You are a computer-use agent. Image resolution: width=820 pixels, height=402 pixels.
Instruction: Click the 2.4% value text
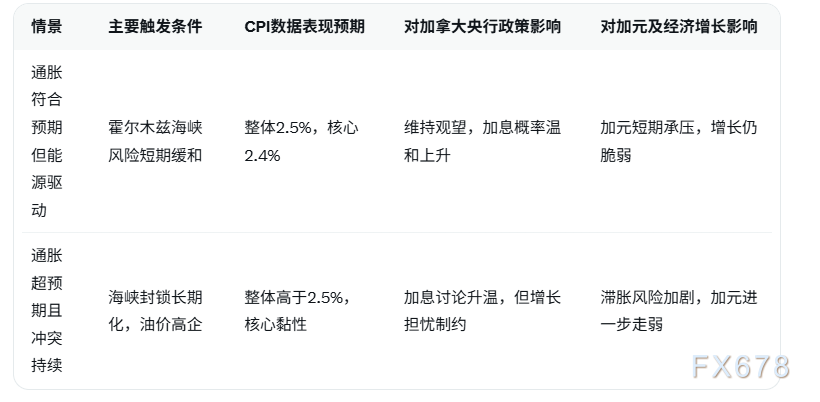262,155
